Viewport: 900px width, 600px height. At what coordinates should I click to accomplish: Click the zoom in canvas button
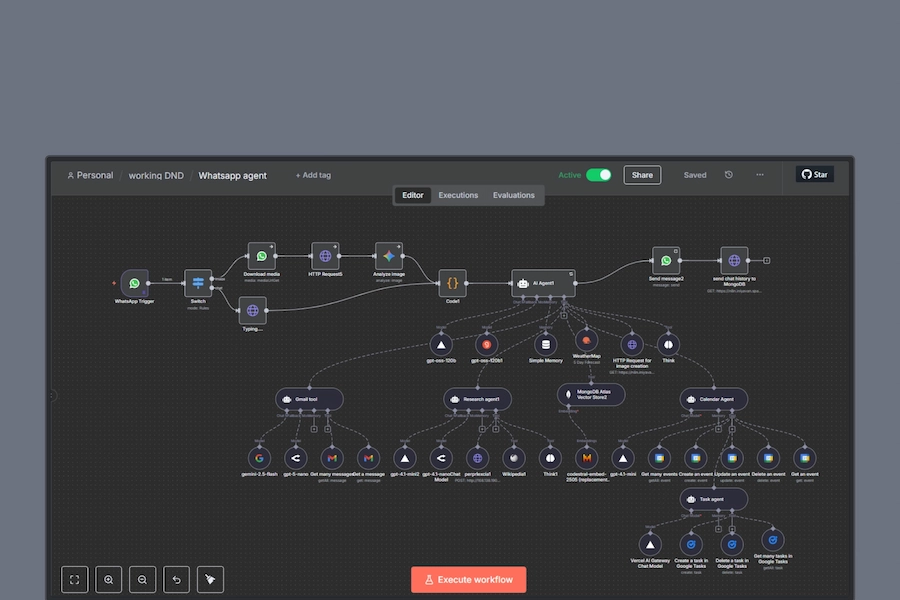108,579
